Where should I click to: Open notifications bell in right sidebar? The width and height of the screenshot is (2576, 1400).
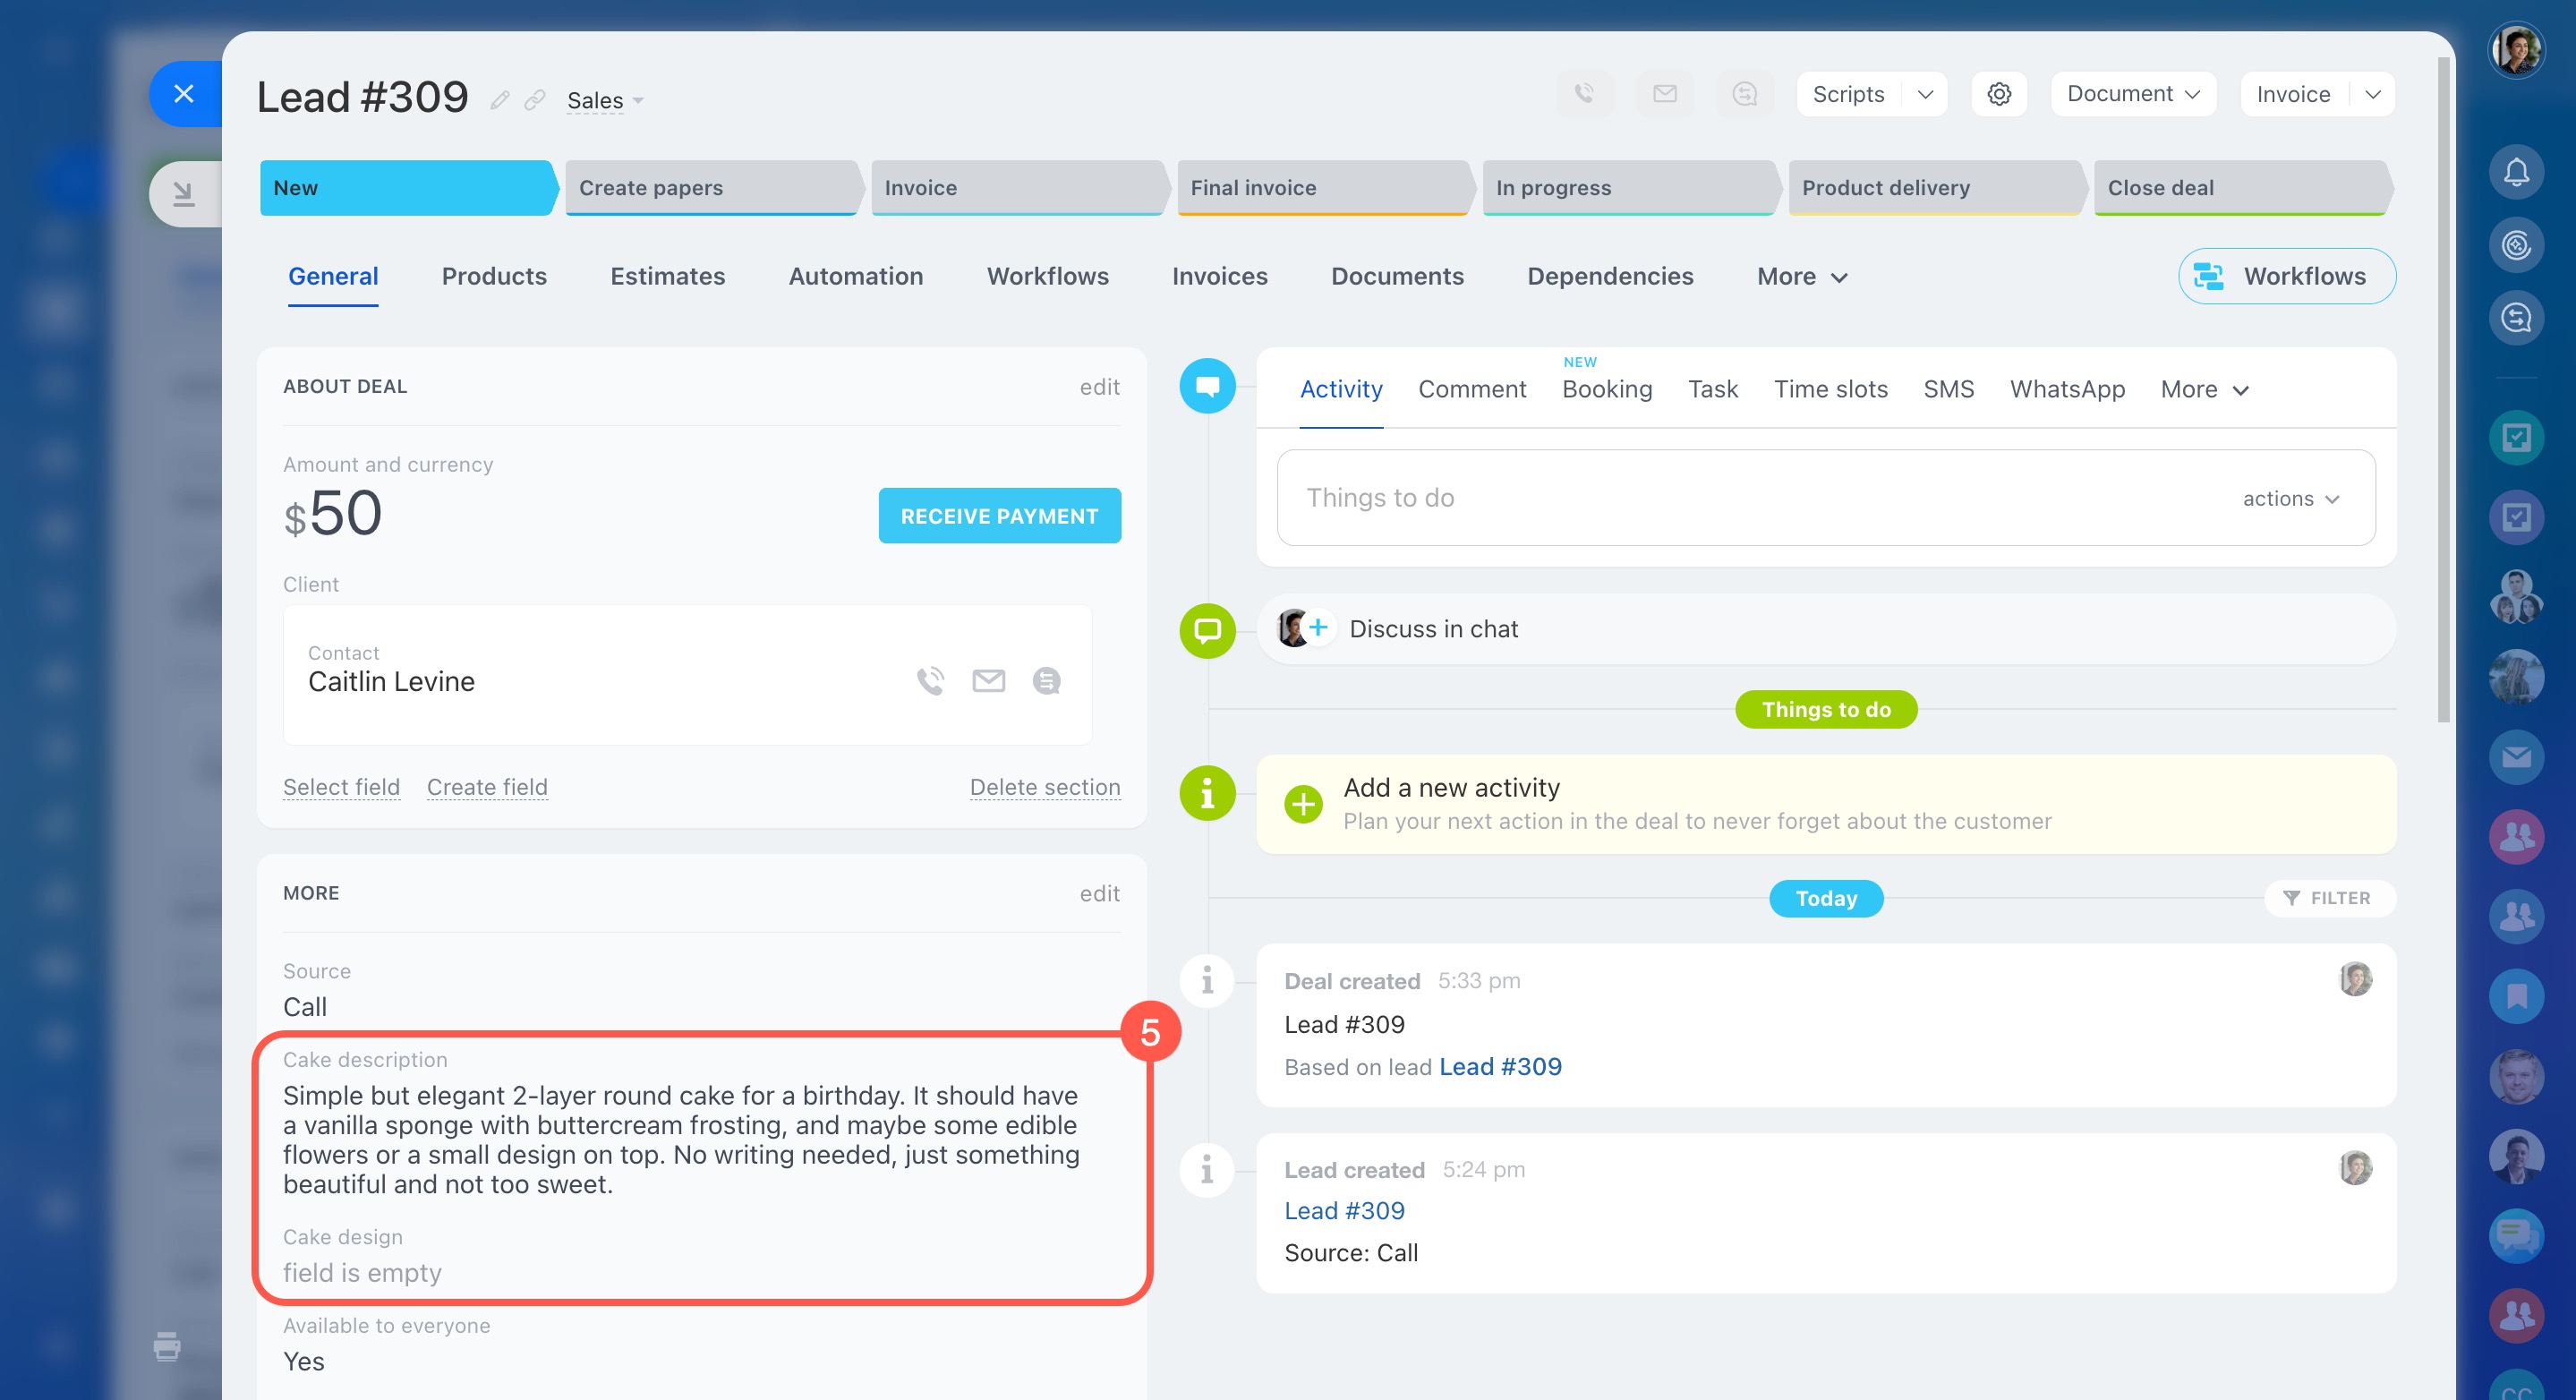pyautogui.click(x=2515, y=172)
